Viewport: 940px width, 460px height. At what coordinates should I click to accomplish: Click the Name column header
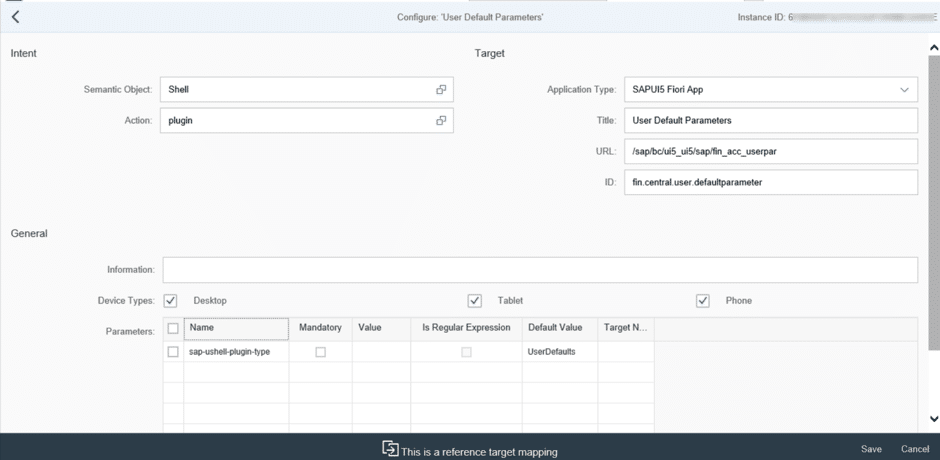[236, 328]
